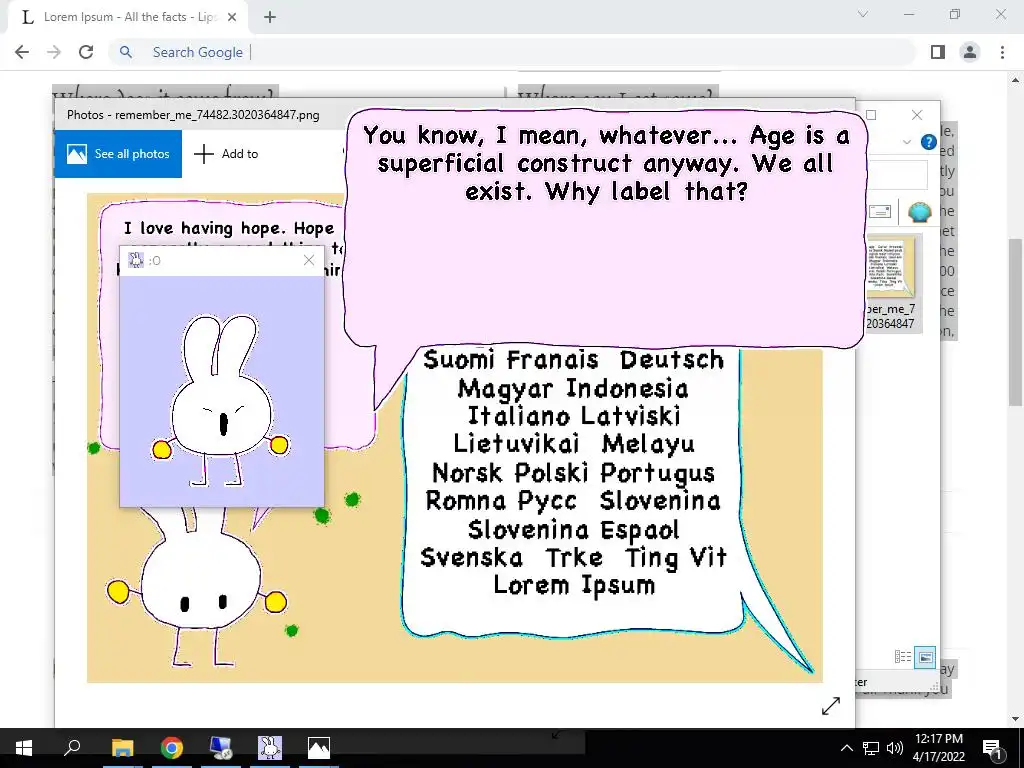Click "Svenska" in the language list bubble
Screen dimensions: 1024x768
[x=472, y=558]
